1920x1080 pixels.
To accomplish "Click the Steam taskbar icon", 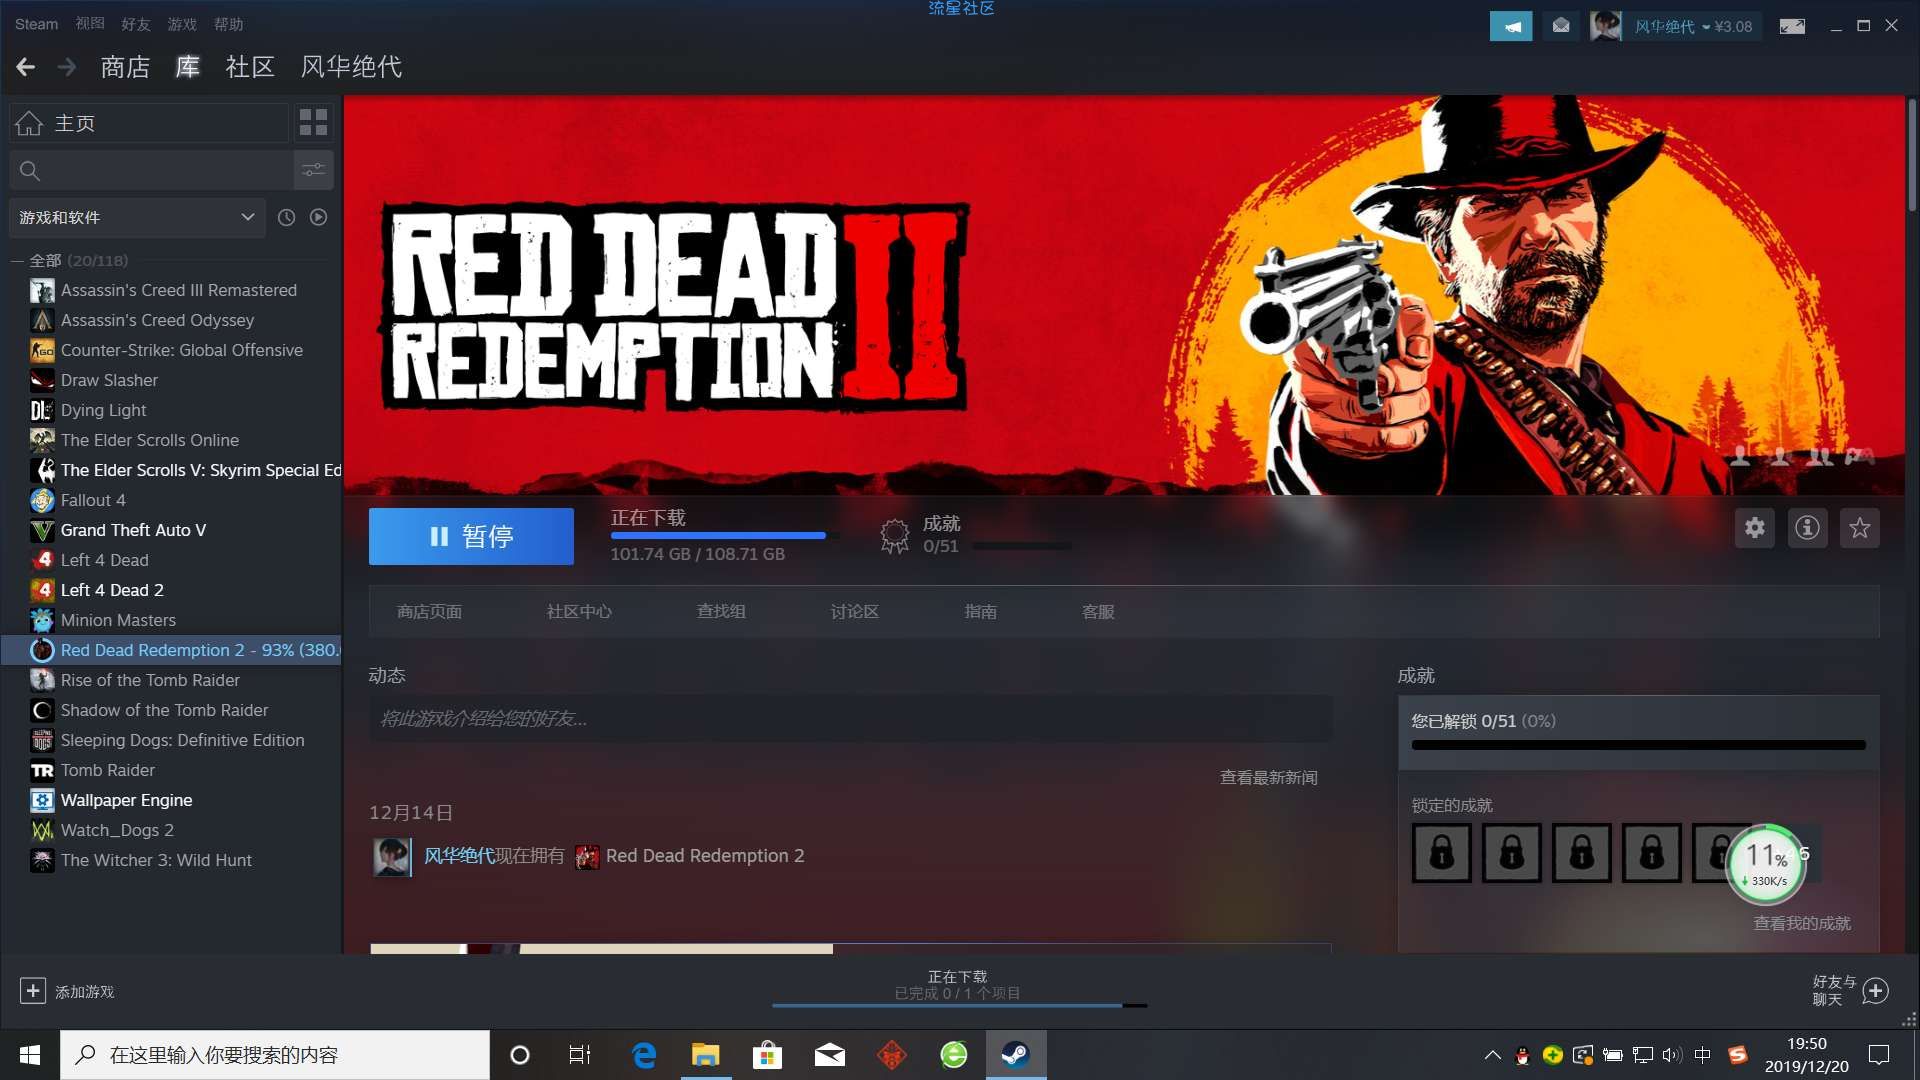I will coord(1016,1055).
